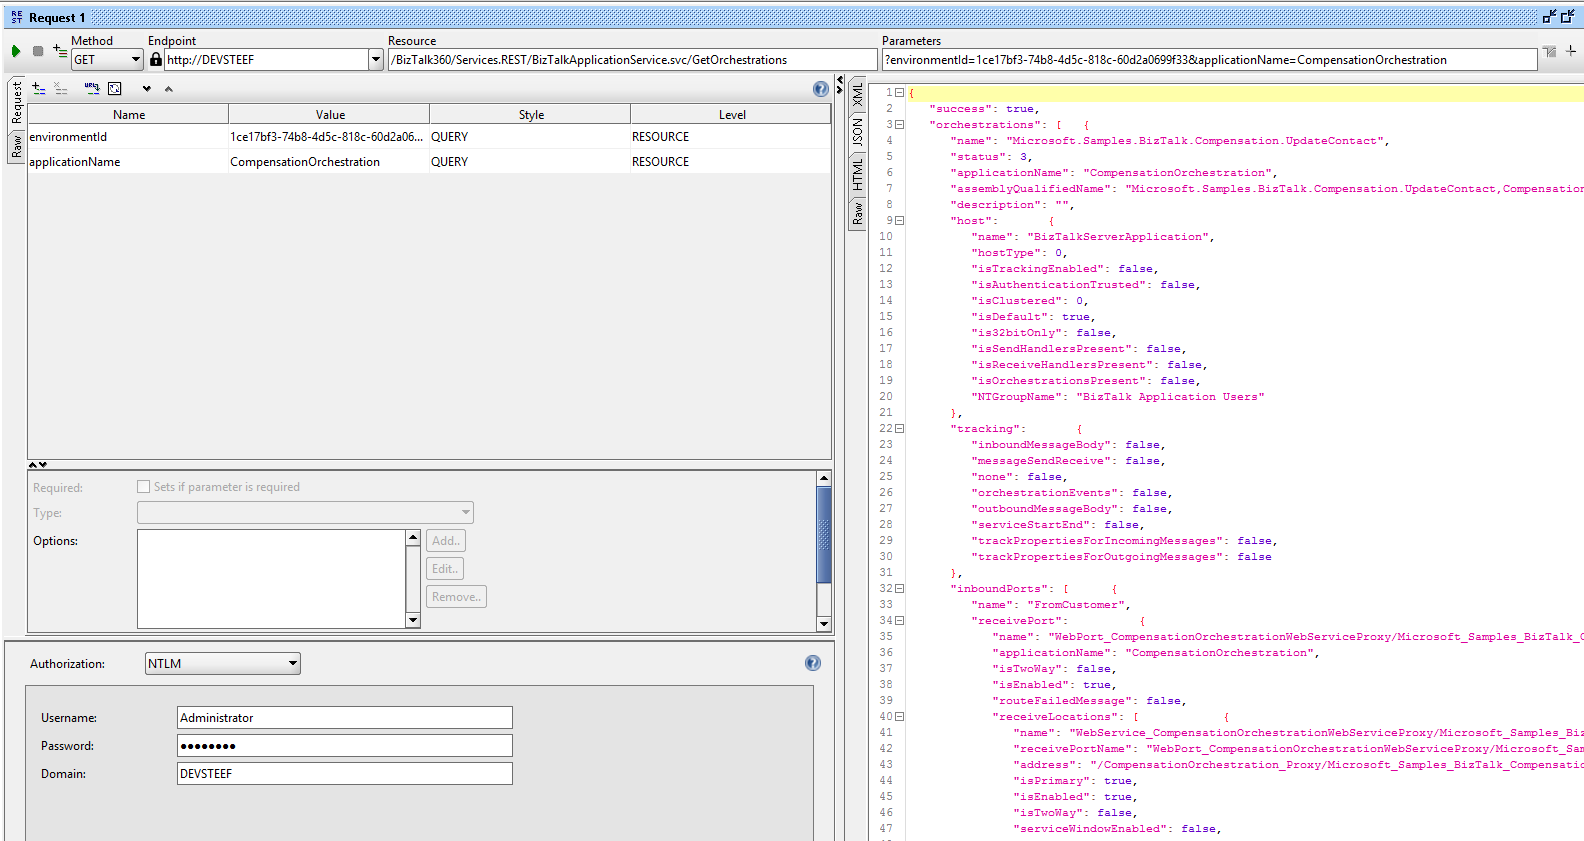
Task: Click the extract parameters from URL icon
Action: click(x=92, y=89)
